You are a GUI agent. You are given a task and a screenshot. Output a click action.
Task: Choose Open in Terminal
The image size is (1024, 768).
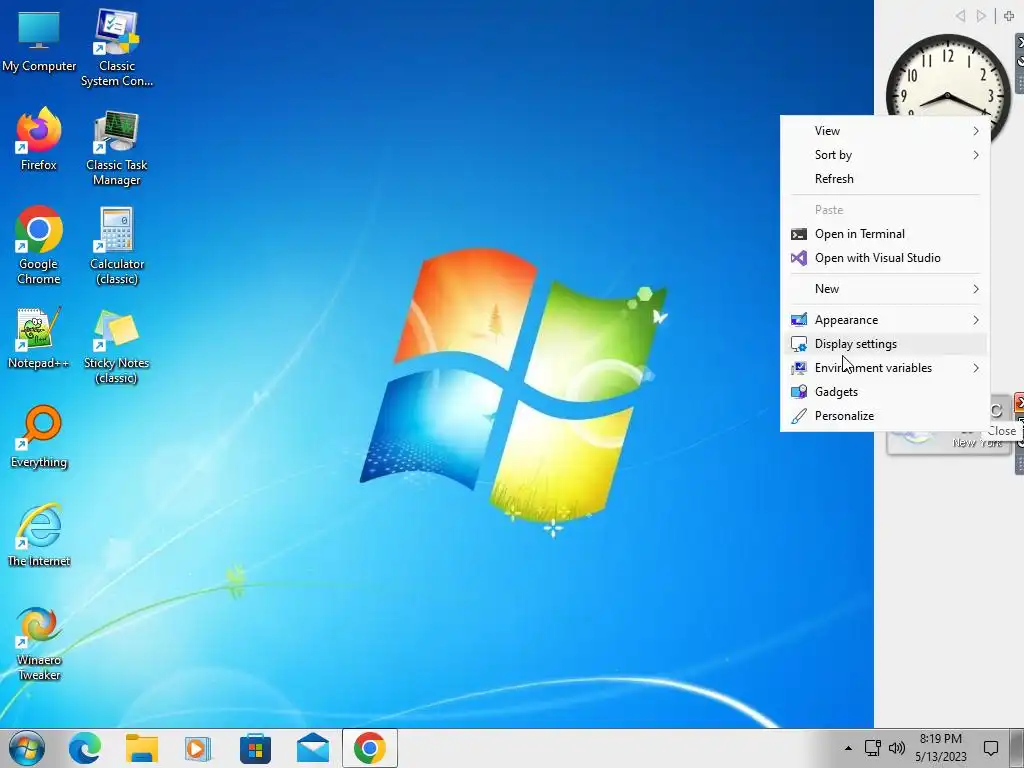[885, 234]
